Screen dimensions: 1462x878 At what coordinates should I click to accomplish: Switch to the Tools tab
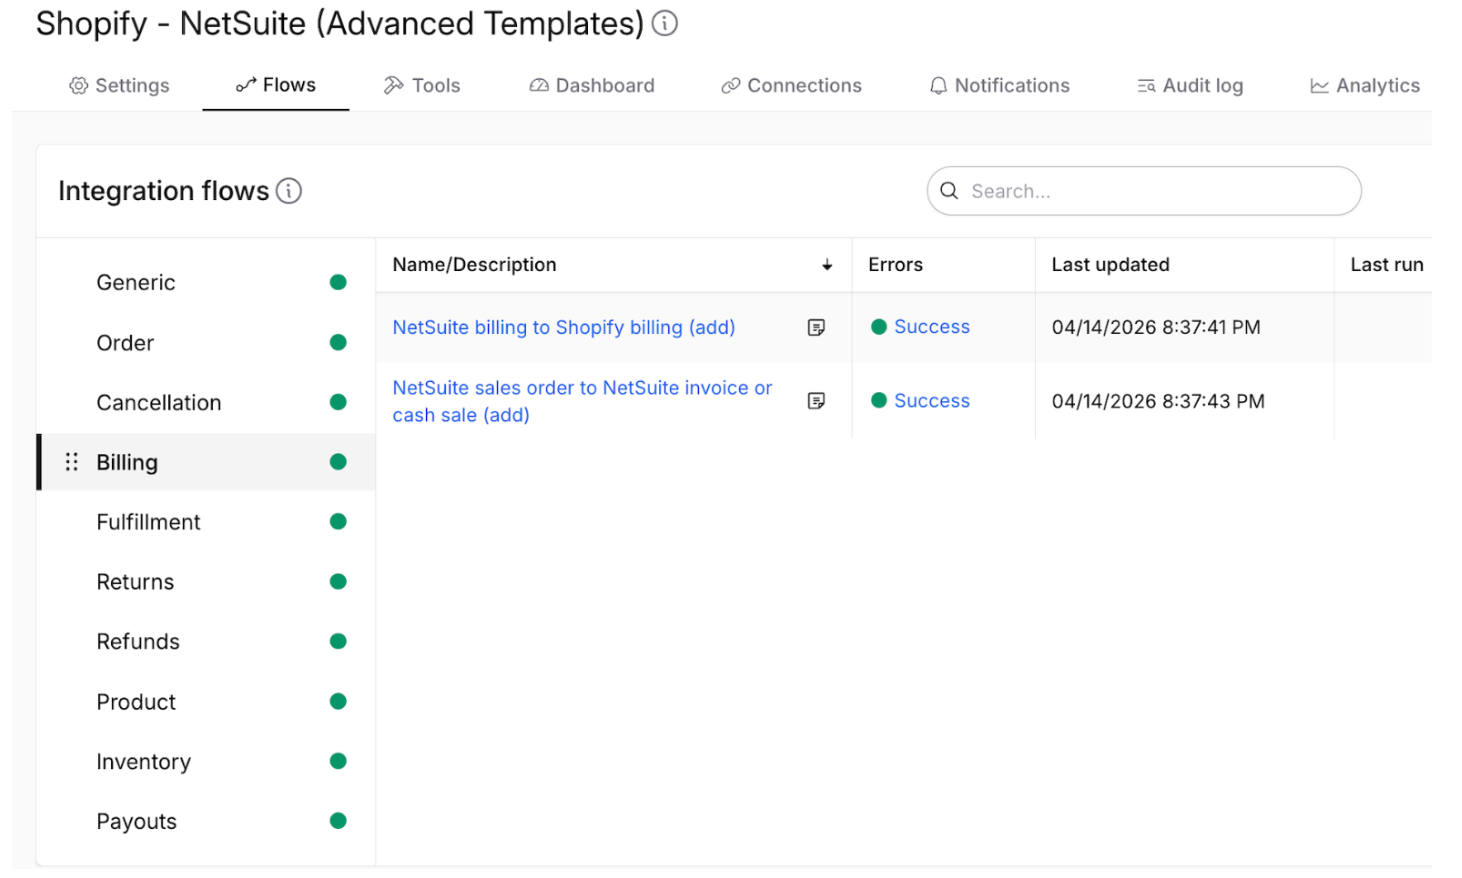pyautogui.click(x=422, y=86)
